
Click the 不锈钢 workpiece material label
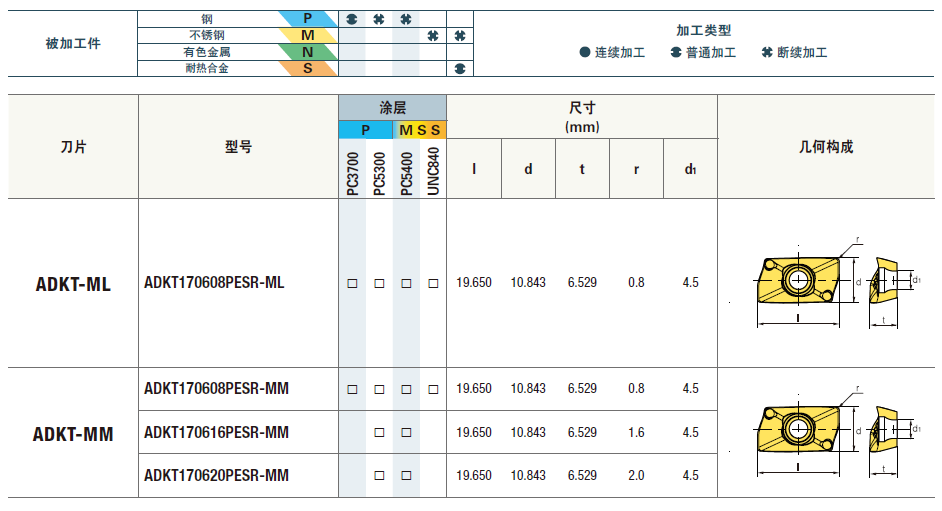pos(207,35)
